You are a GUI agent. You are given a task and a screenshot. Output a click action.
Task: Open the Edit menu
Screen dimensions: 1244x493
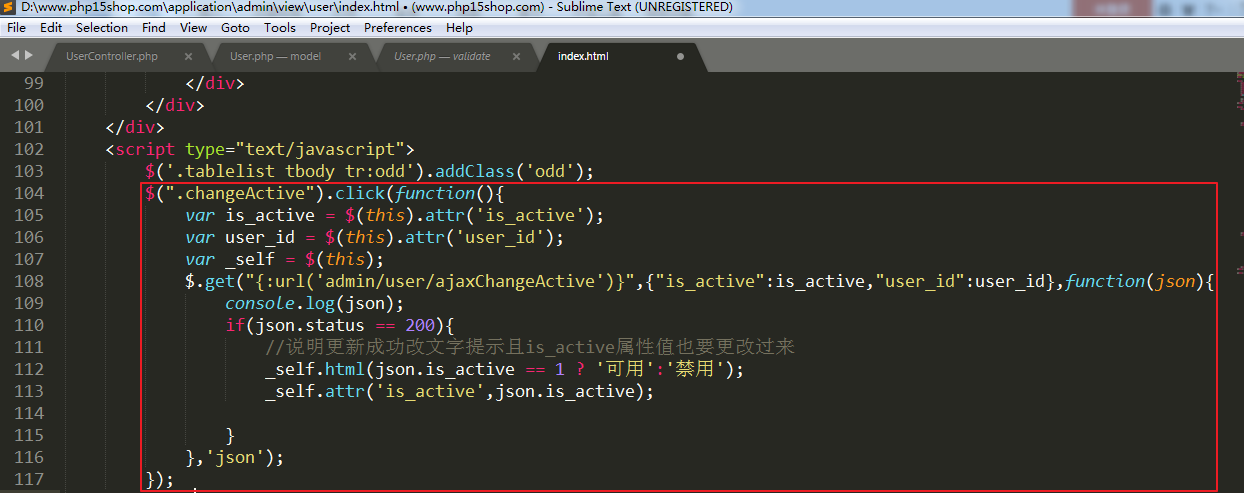point(51,28)
